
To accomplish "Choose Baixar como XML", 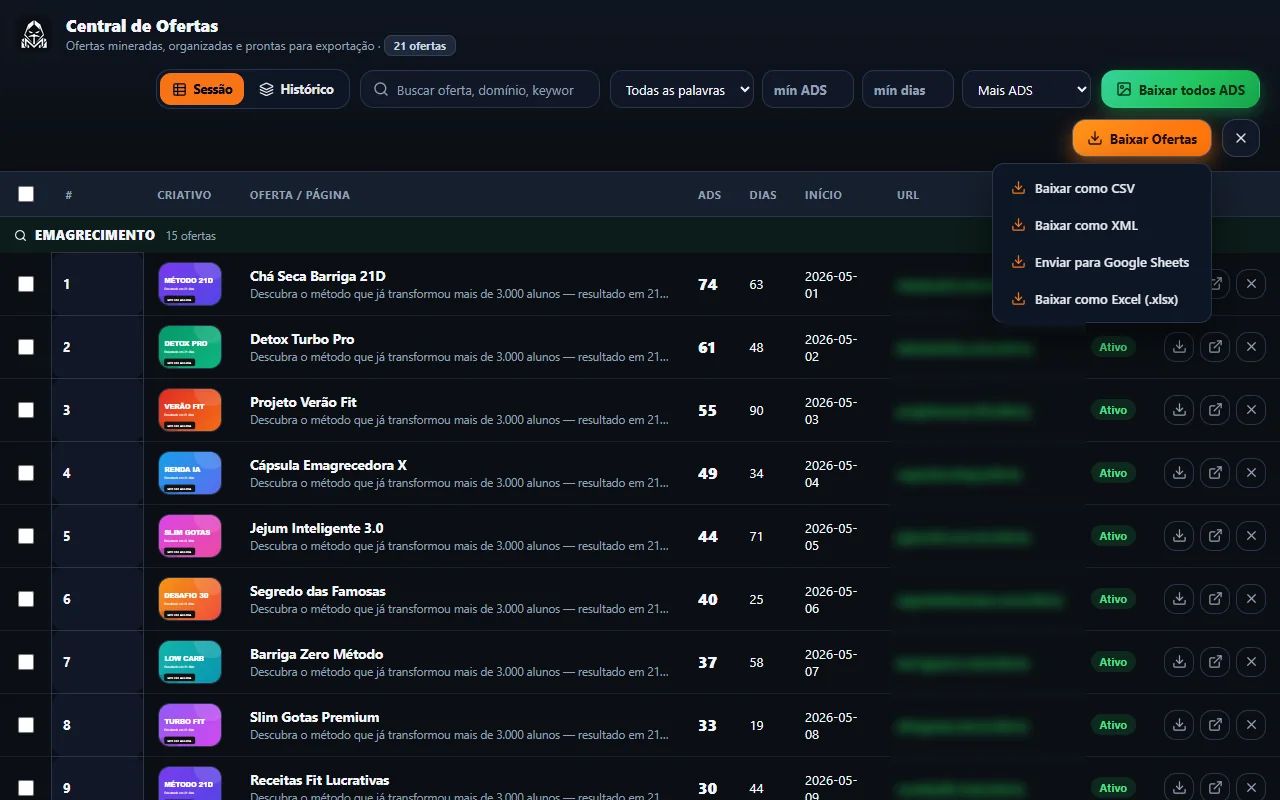I will click(x=1102, y=225).
